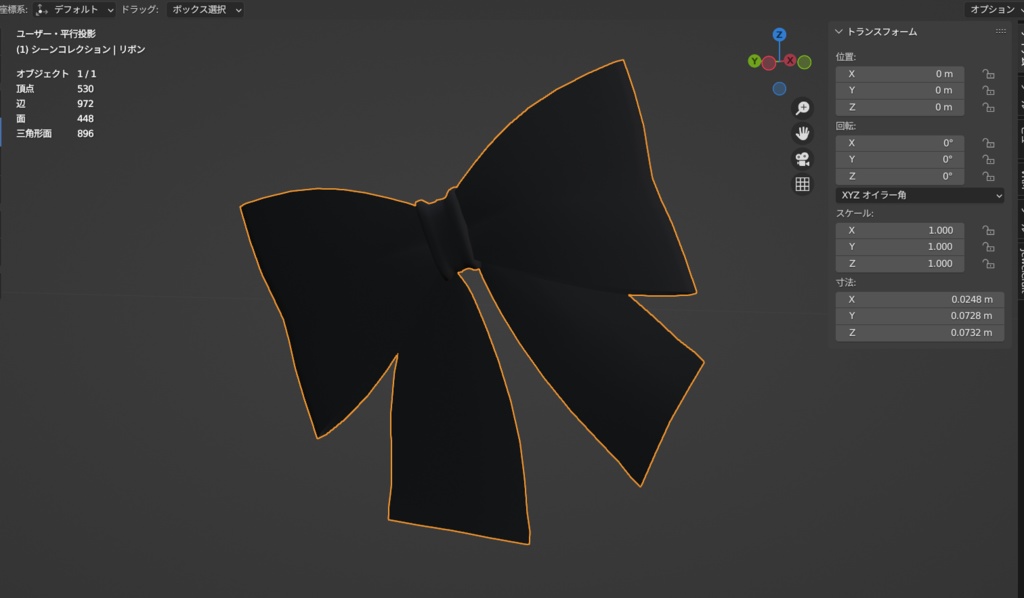Click the 位置 X value field
Viewport: 1024px width, 598px height.
point(900,74)
